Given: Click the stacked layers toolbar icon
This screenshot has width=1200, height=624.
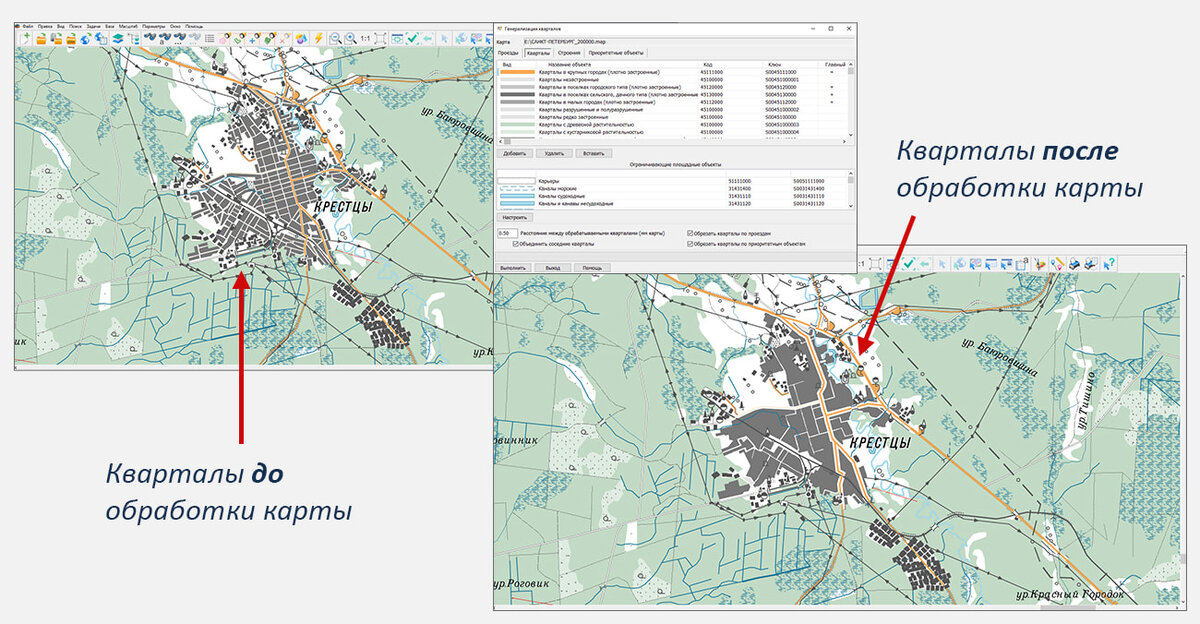Looking at the screenshot, I should 118,38.
